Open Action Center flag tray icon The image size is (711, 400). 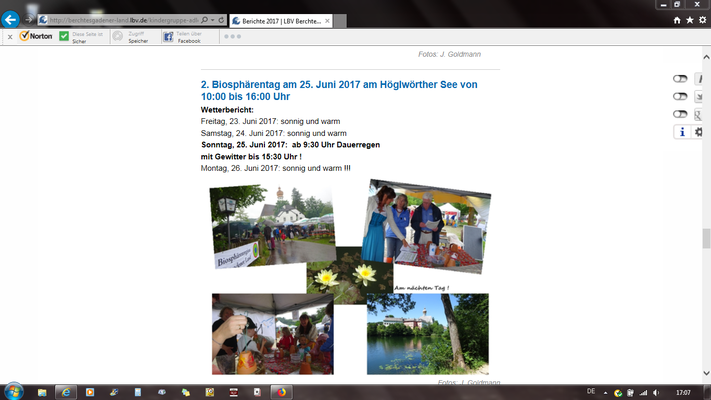(x=630, y=393)
